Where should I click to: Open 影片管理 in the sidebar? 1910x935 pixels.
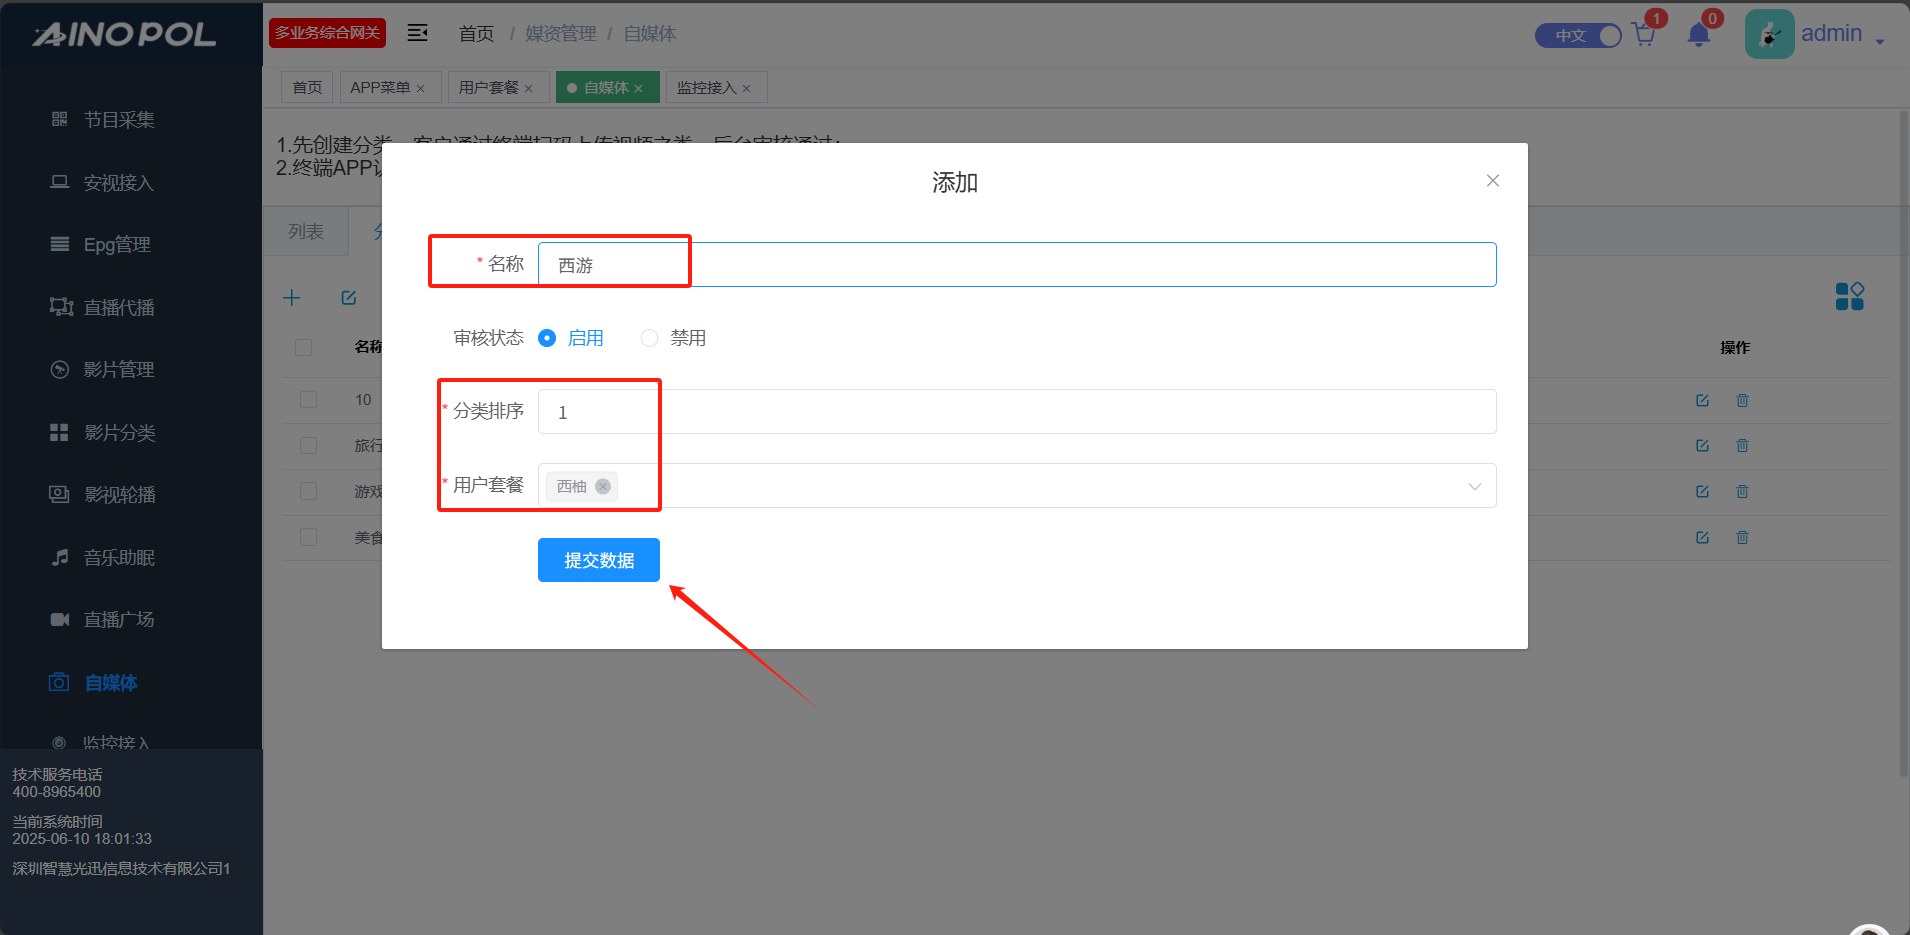pos(118,370)
